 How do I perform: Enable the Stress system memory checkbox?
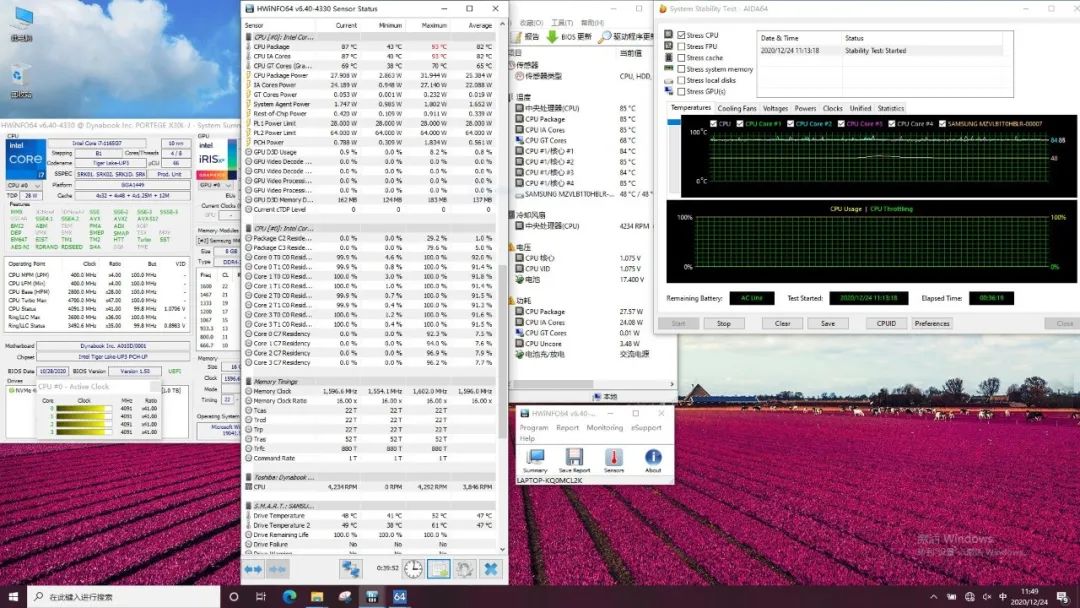click(681, 69)
